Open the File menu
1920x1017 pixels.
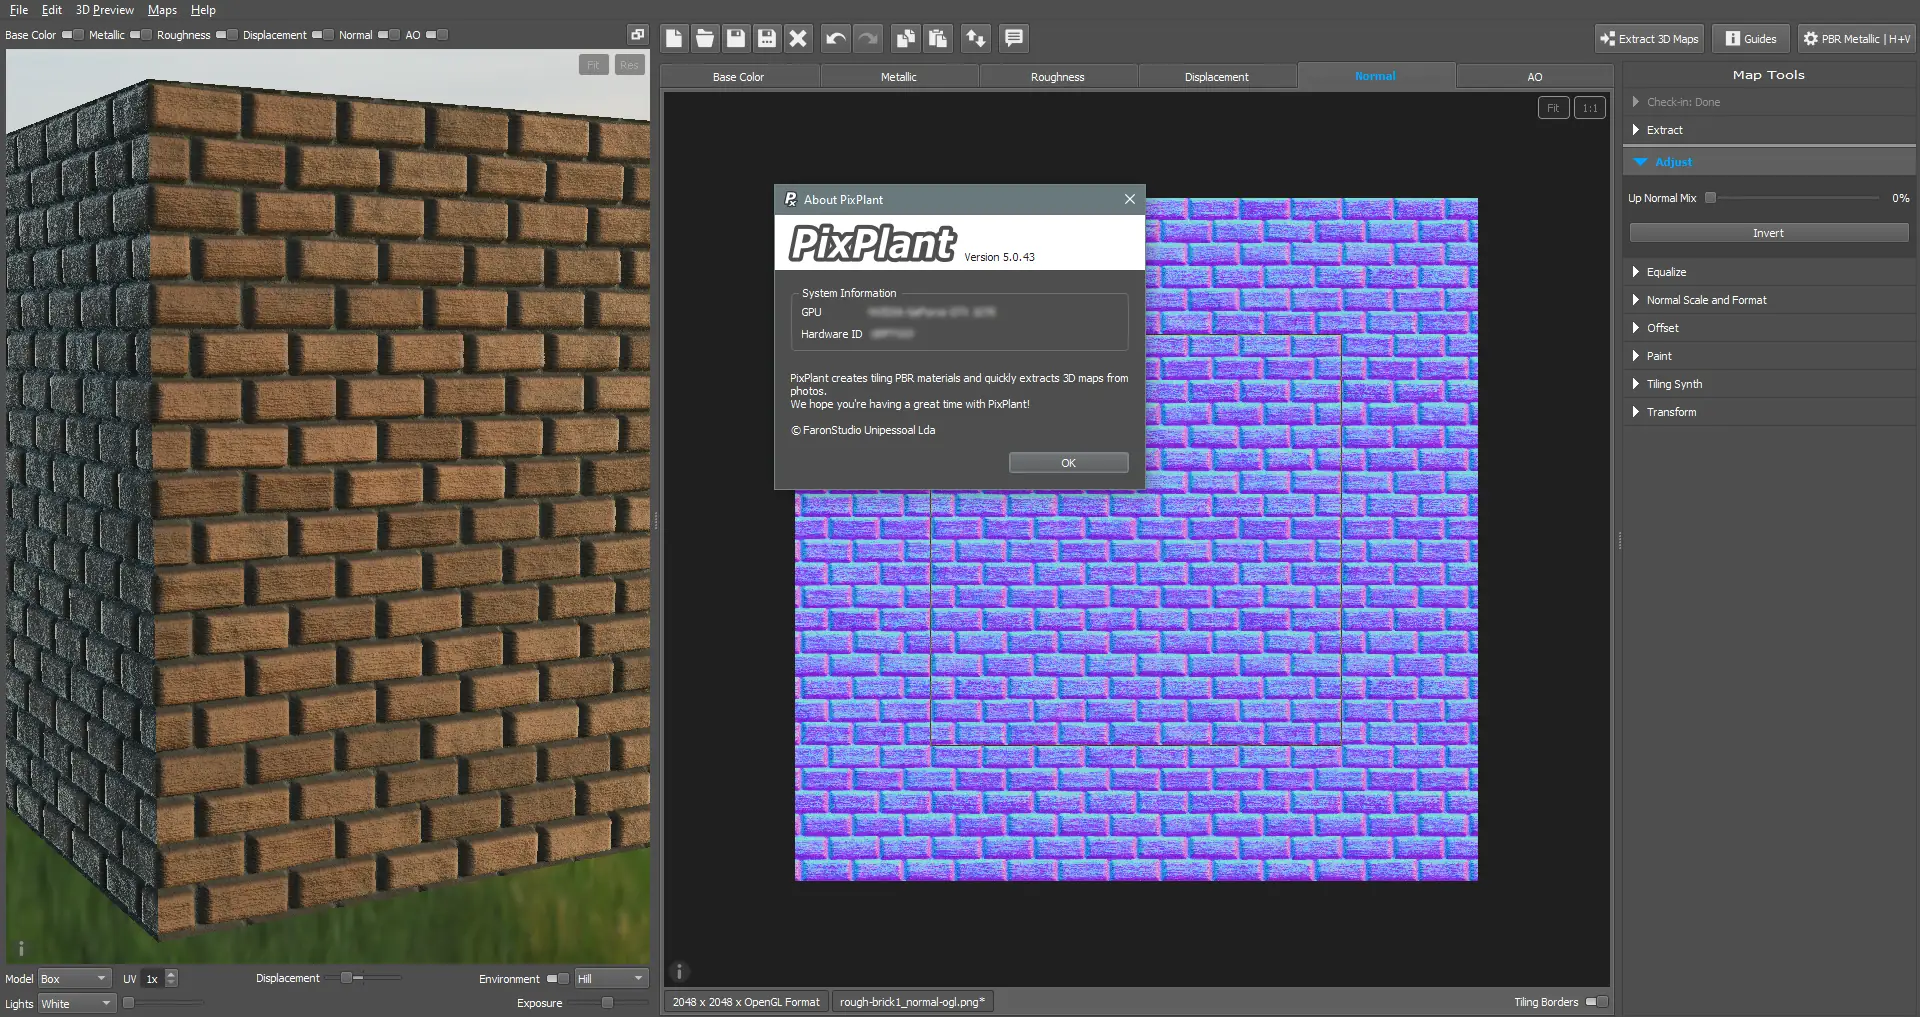(19, 10)
